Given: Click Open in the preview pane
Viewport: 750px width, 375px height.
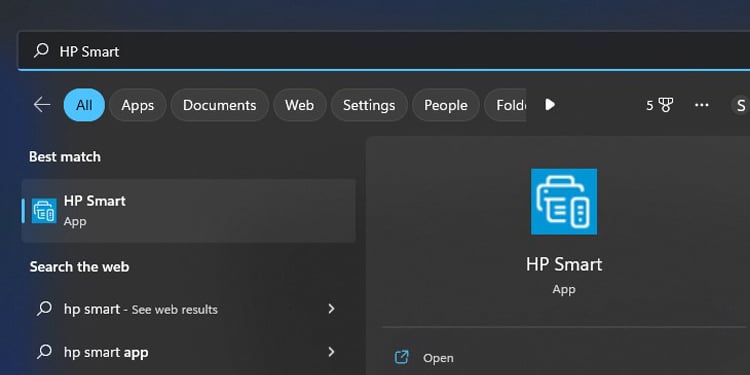Looking at the screenshot, I should coord(438,358).
